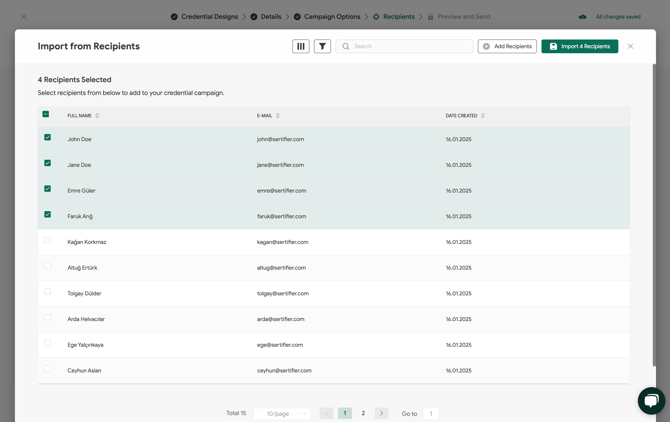Click the Go to page number field

[431, 413]
